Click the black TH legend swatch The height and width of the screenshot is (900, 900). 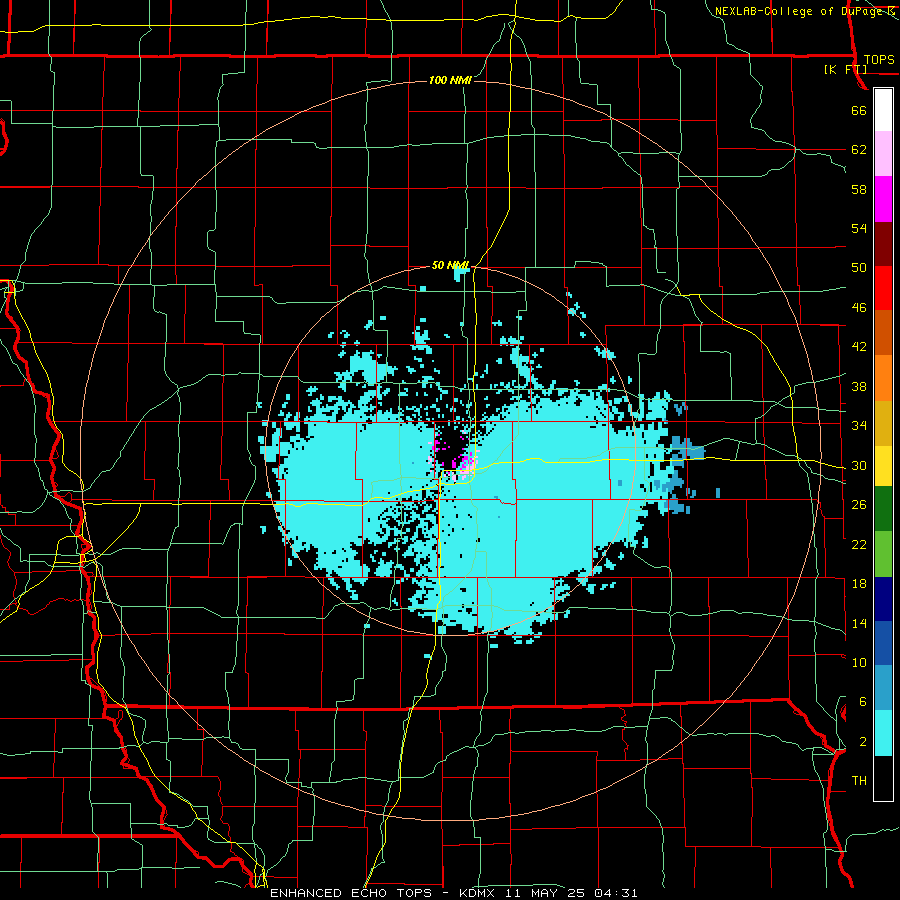point(883,778)
